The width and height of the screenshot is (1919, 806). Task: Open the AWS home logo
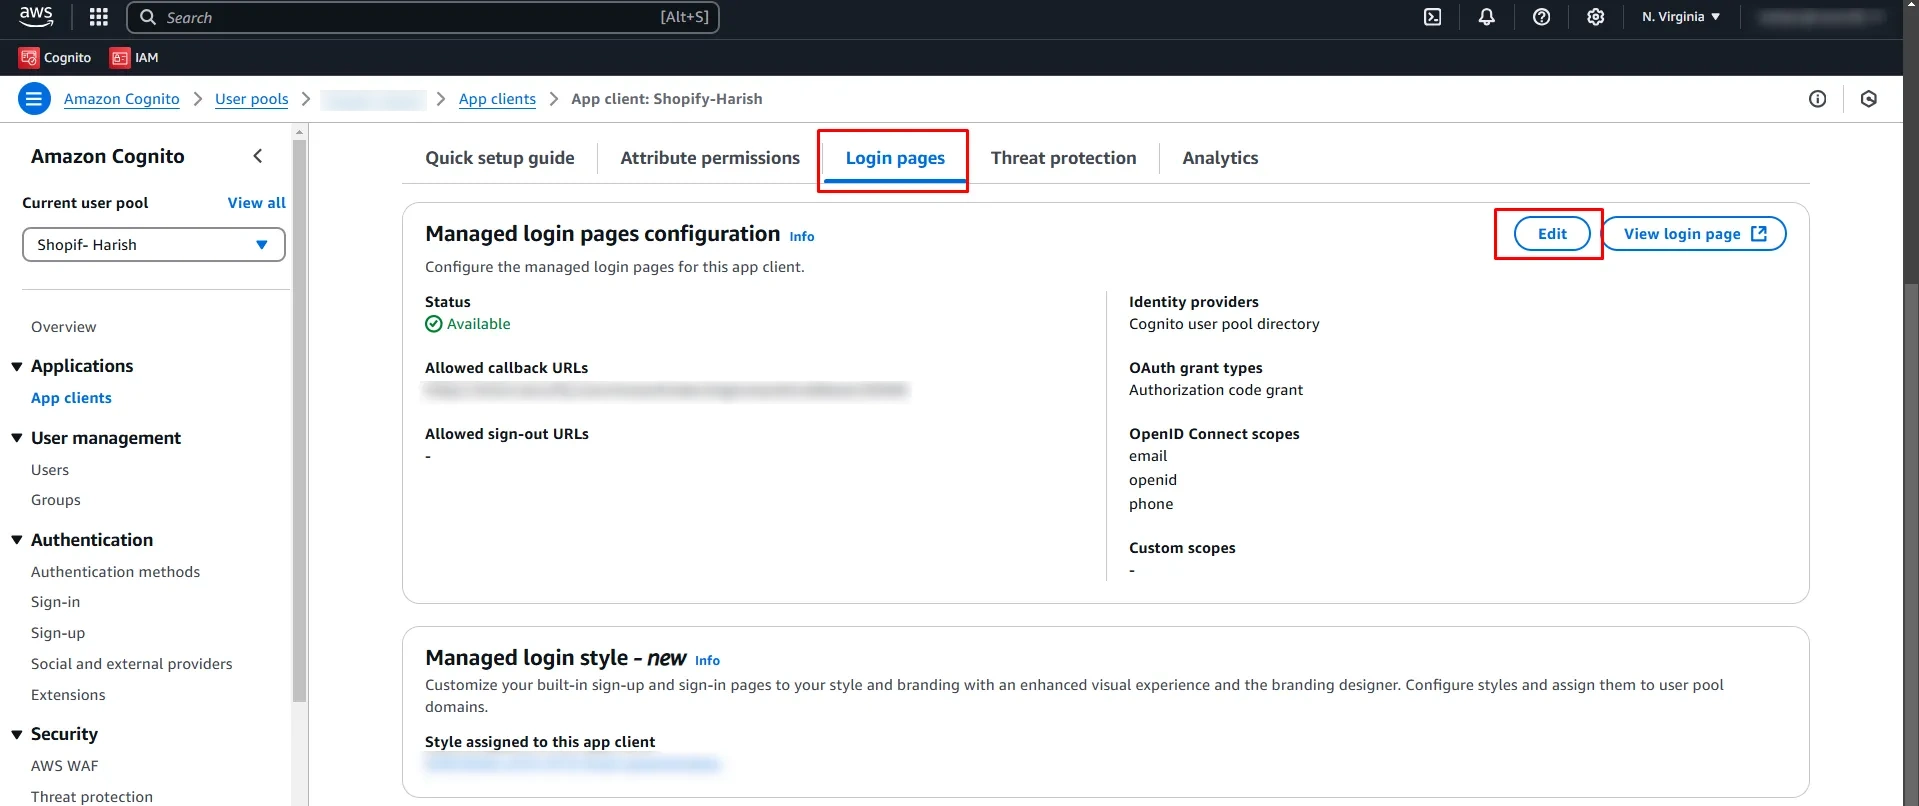[36, 17]
